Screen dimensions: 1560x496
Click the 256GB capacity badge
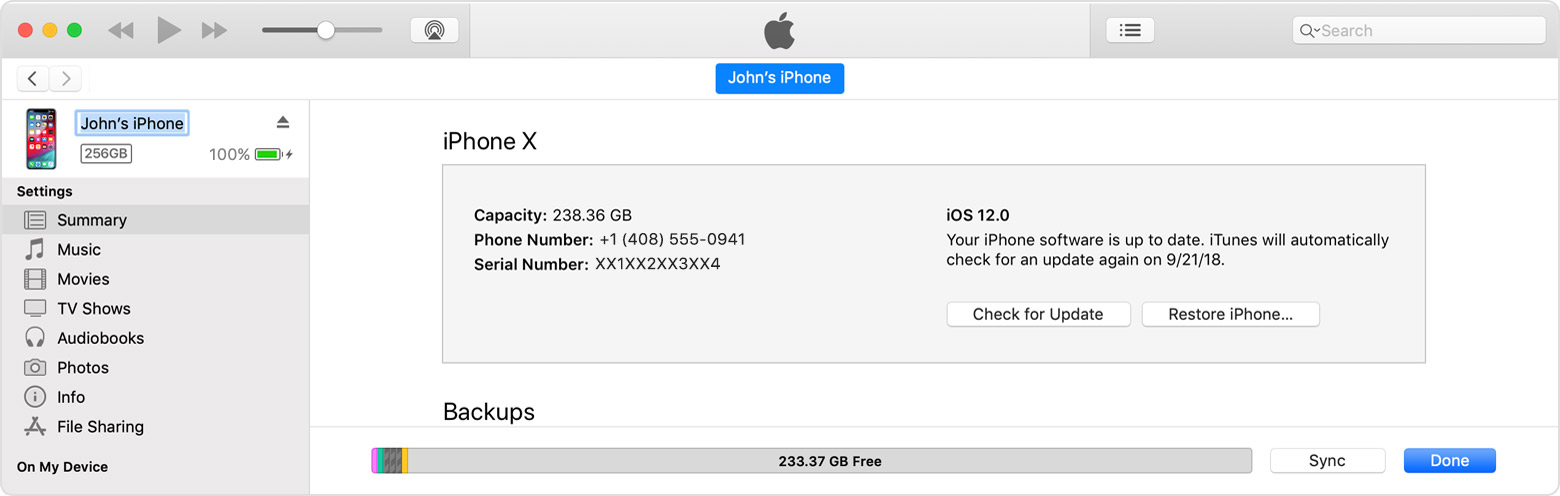[106, 153]
